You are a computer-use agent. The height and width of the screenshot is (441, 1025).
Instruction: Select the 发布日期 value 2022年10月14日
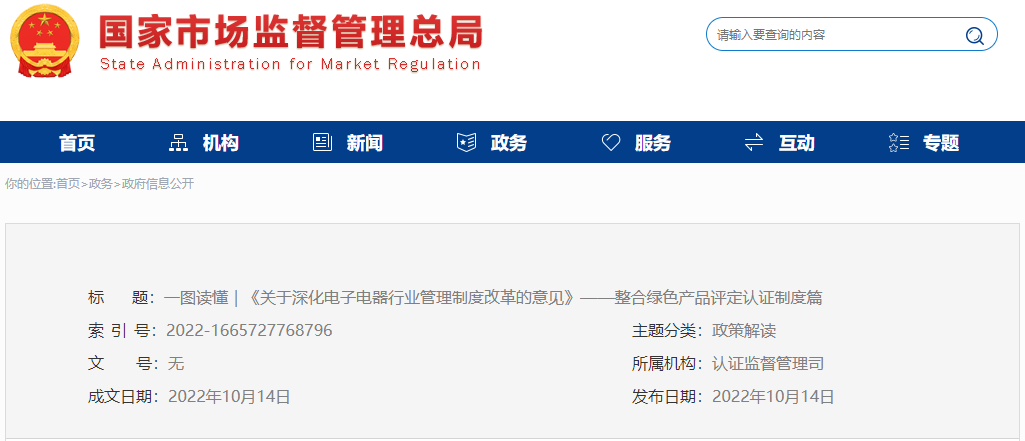tap(773, 396)
